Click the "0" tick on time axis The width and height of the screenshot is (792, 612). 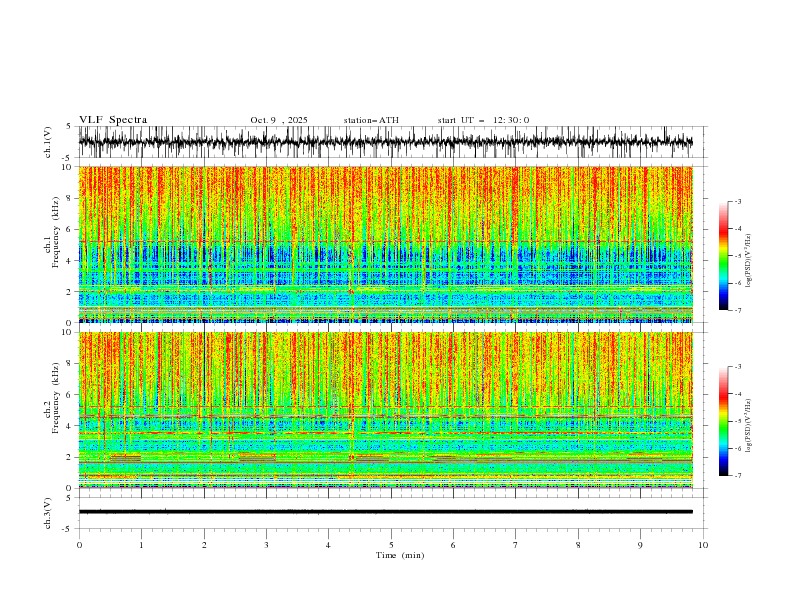click(79, 545)
